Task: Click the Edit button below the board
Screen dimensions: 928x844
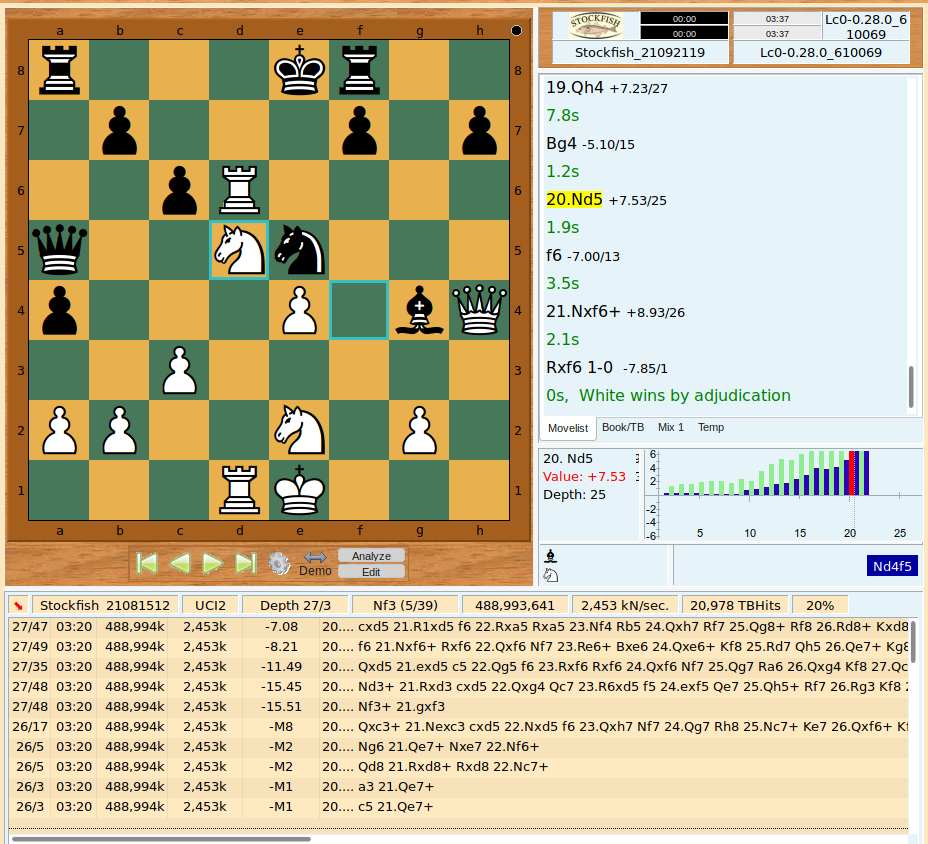Action: pos(372,572)
